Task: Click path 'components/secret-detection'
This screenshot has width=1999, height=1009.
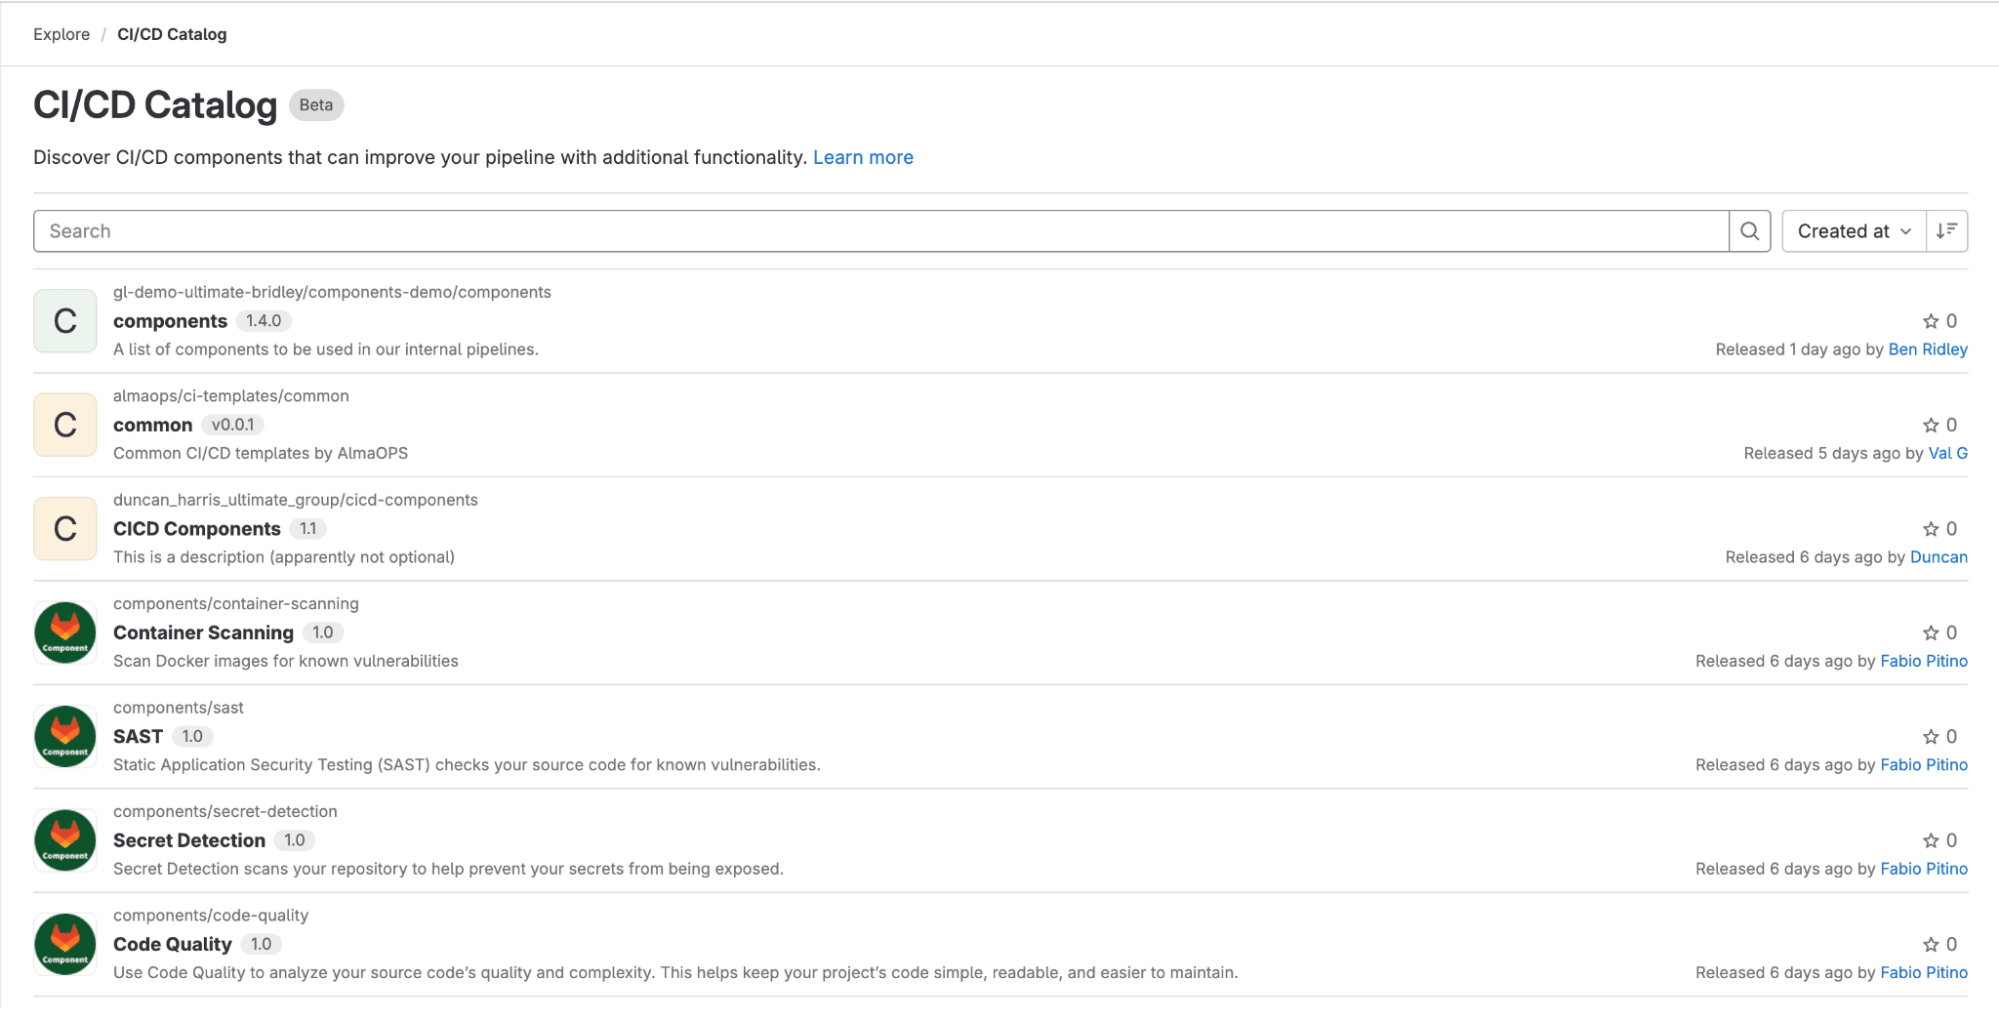Action: coord(225,812)
